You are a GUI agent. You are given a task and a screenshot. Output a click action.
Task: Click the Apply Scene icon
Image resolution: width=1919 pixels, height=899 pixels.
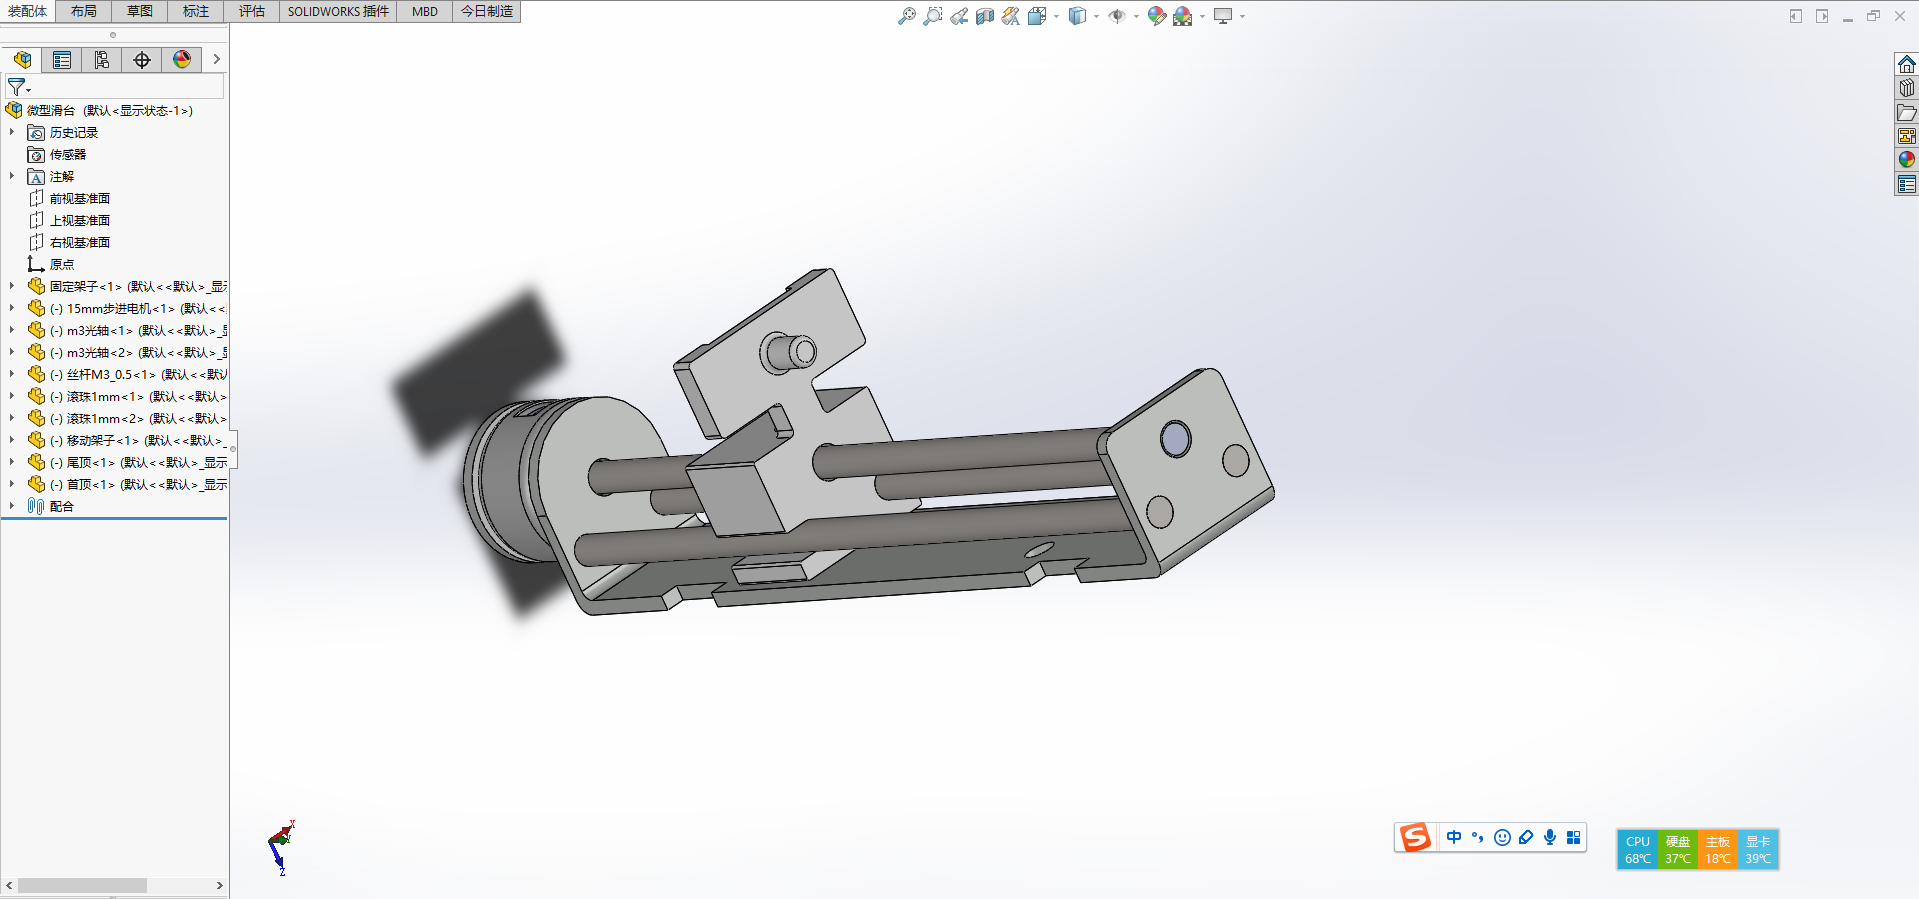coord(1183,16)
